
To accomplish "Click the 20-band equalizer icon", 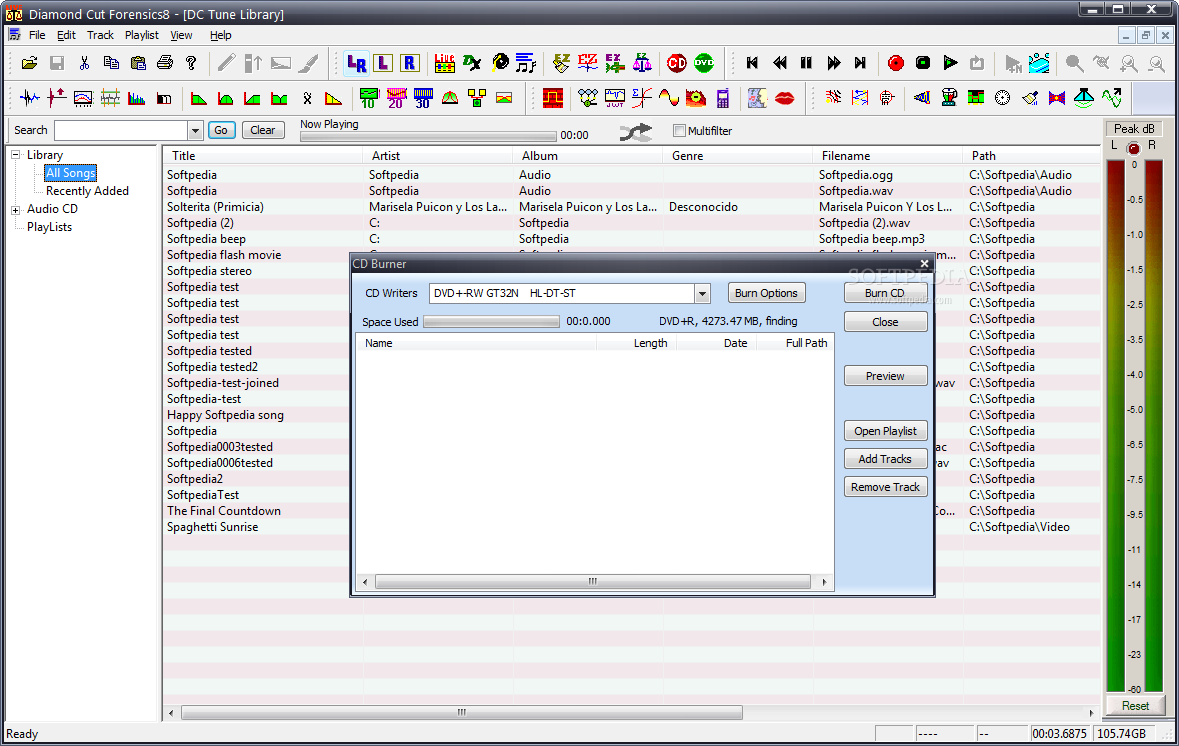I will click(396, 98).
